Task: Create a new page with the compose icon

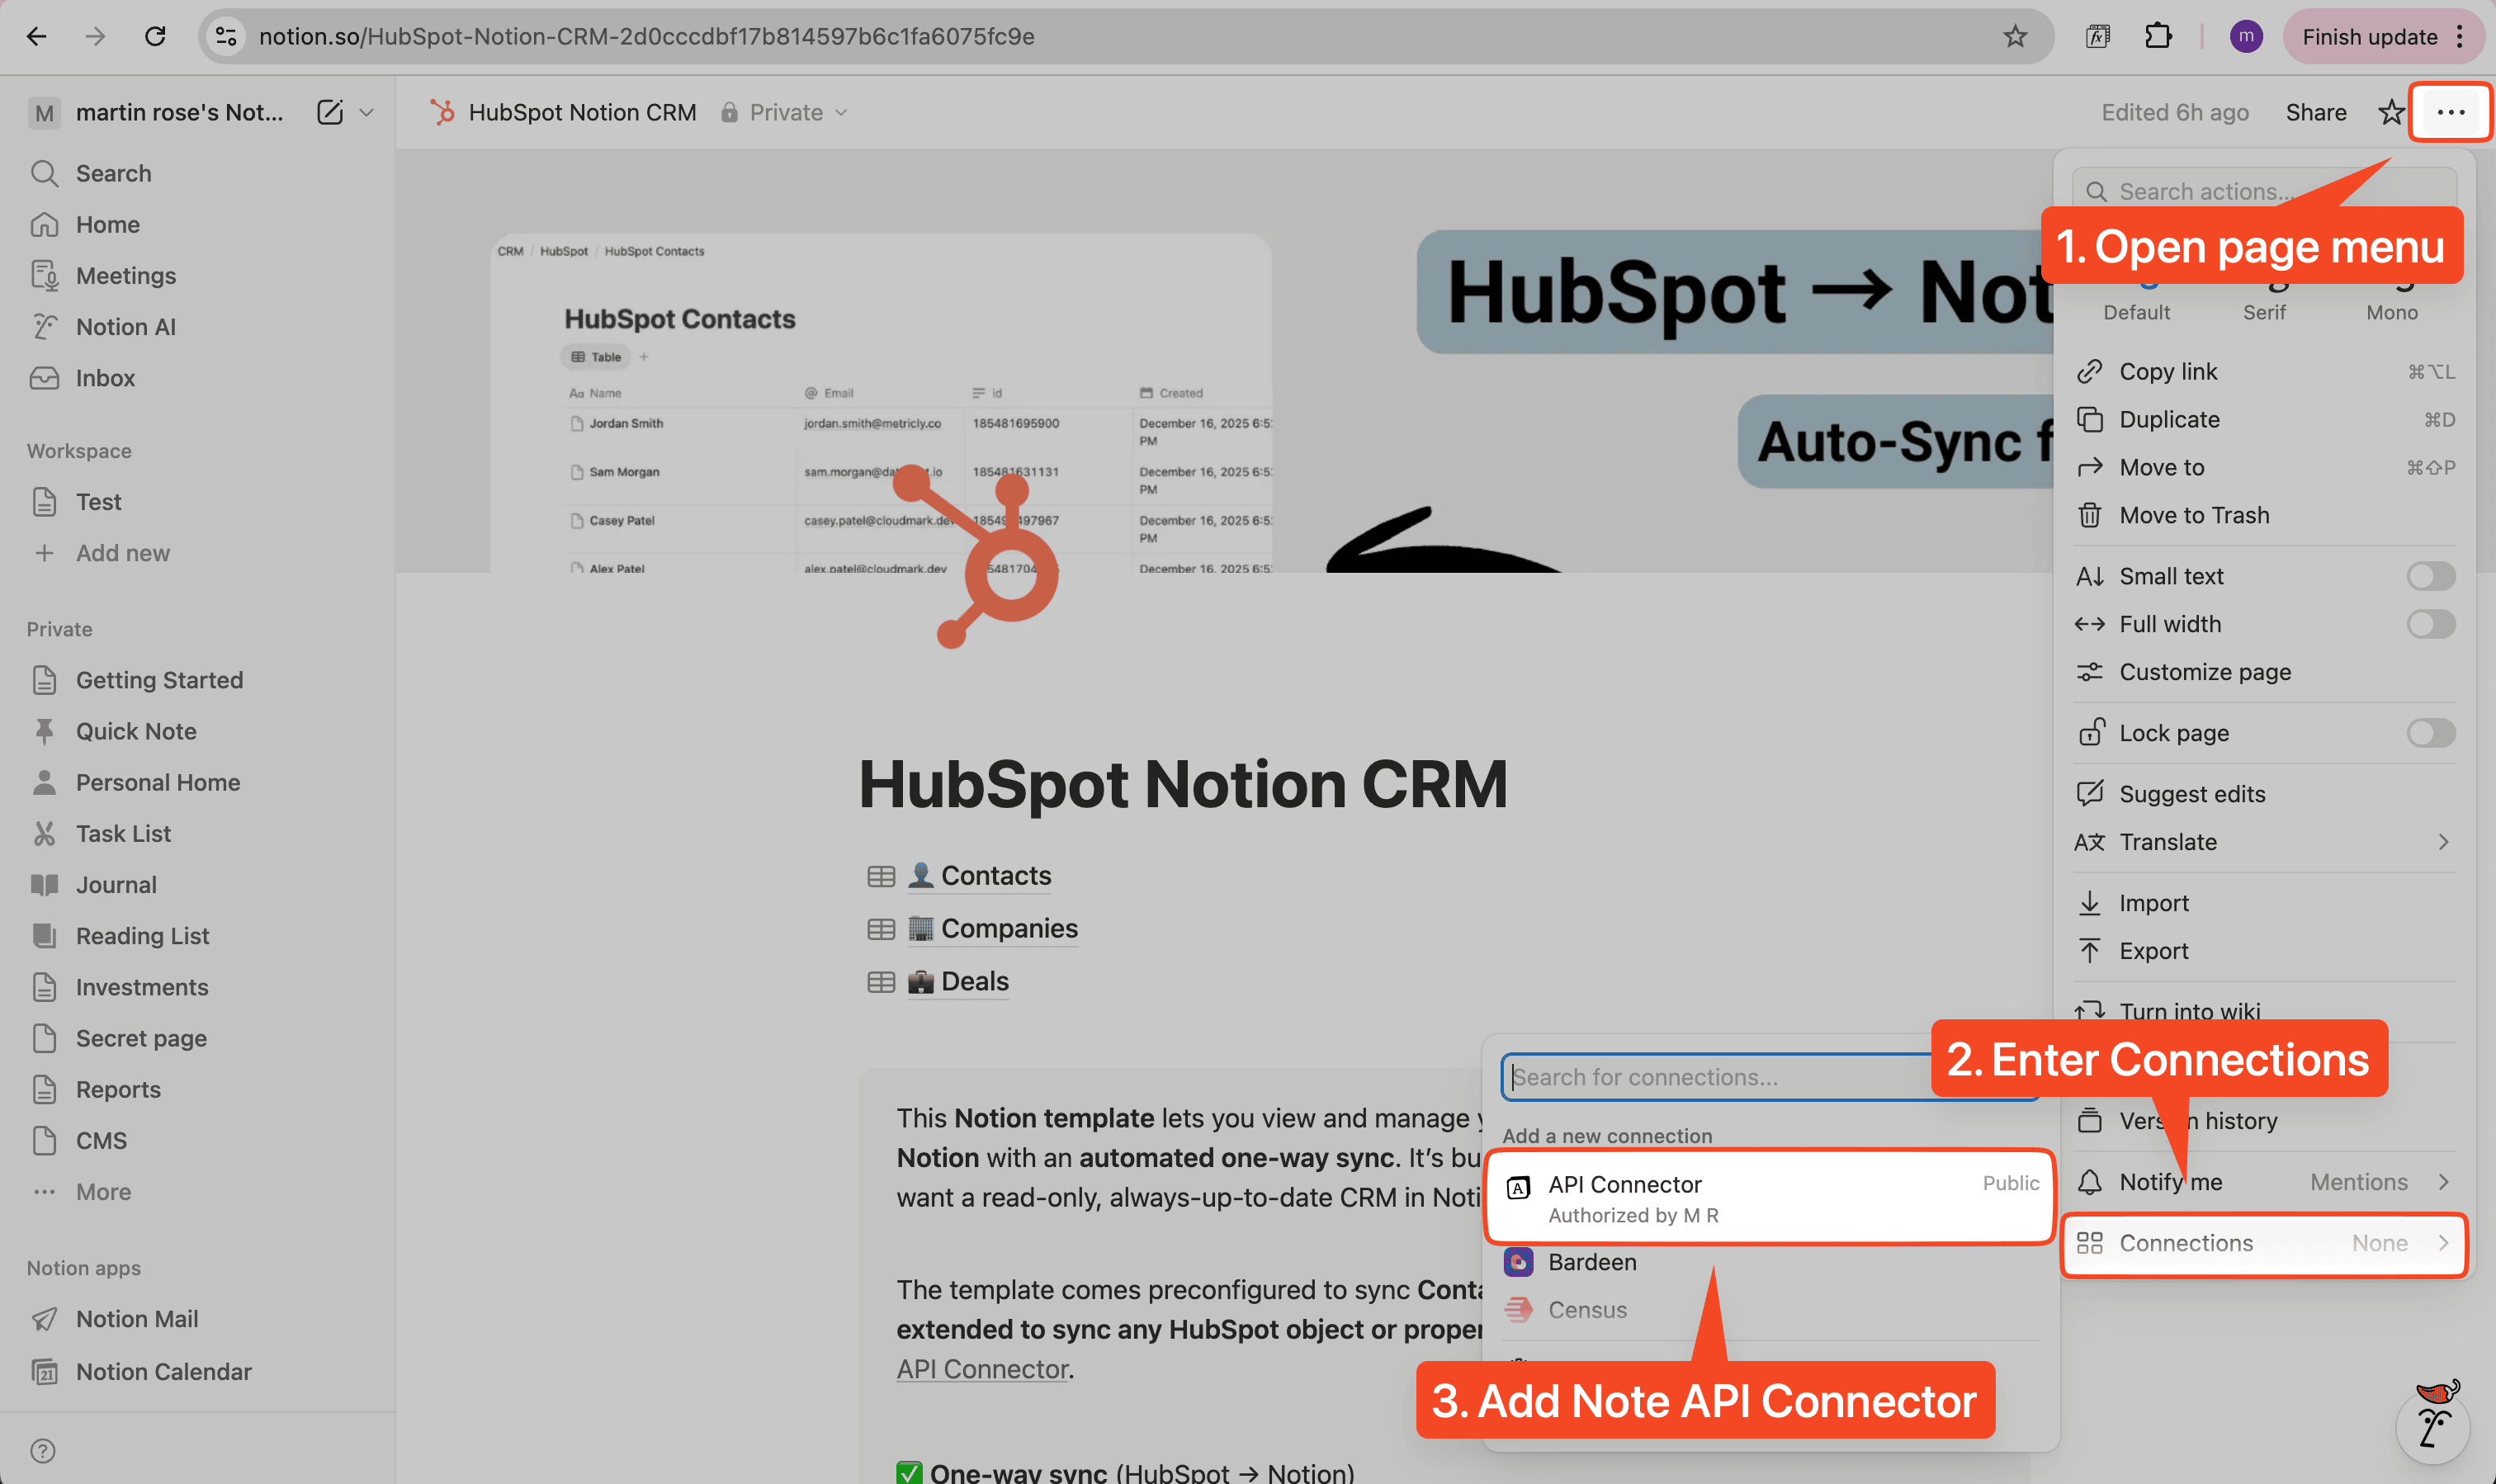Action: tap(330, 112)
